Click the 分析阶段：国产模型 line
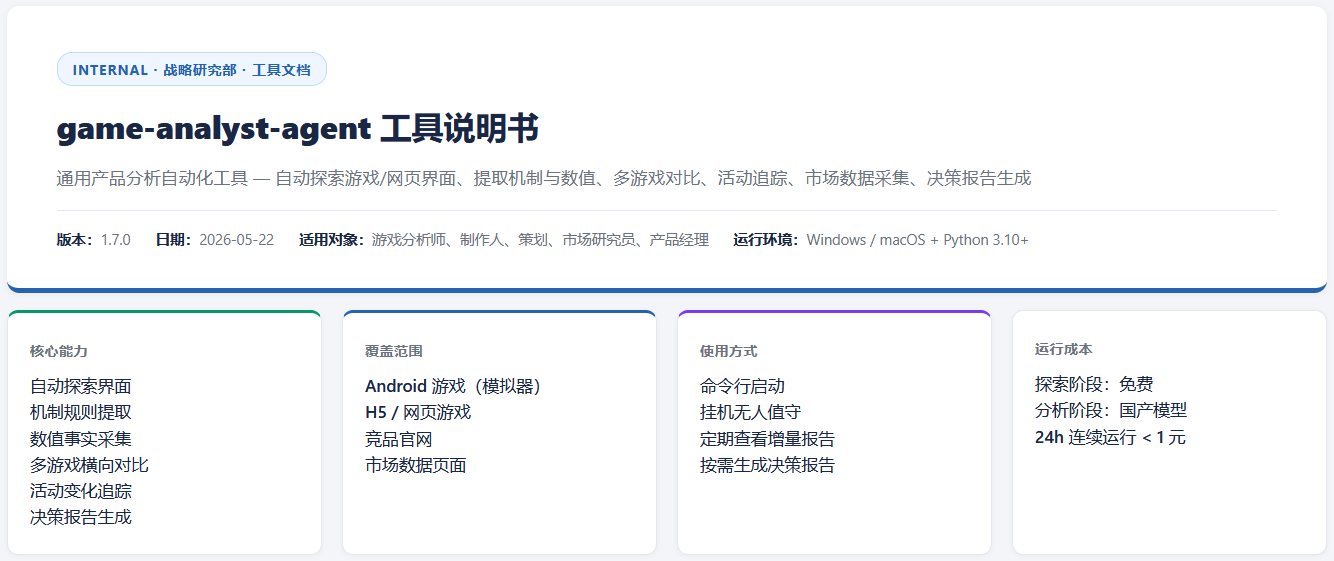 [1111, 410]
